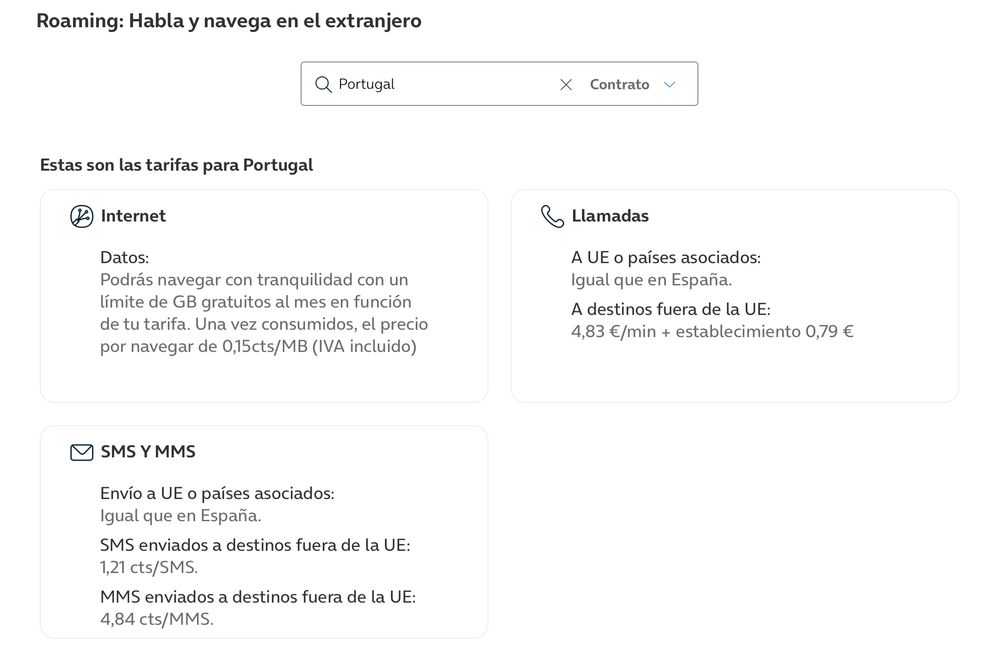Click "MMS enviados a destinos fuera de la UE:"
Viewport: 999px width, 647px height.
[257, 597]
